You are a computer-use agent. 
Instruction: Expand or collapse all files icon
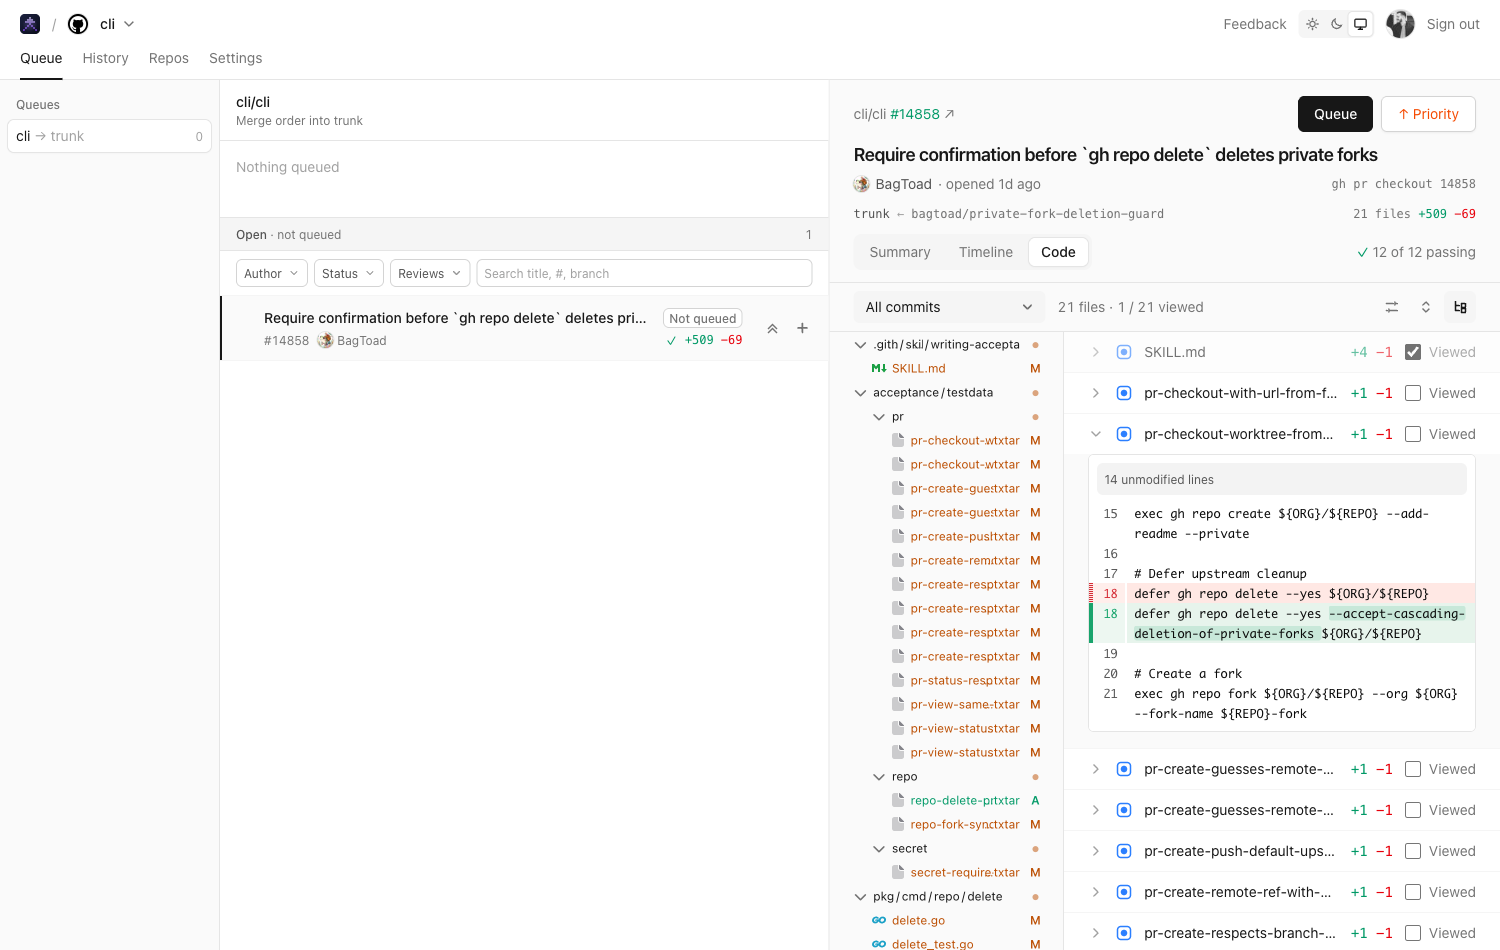click(1426, 307)
